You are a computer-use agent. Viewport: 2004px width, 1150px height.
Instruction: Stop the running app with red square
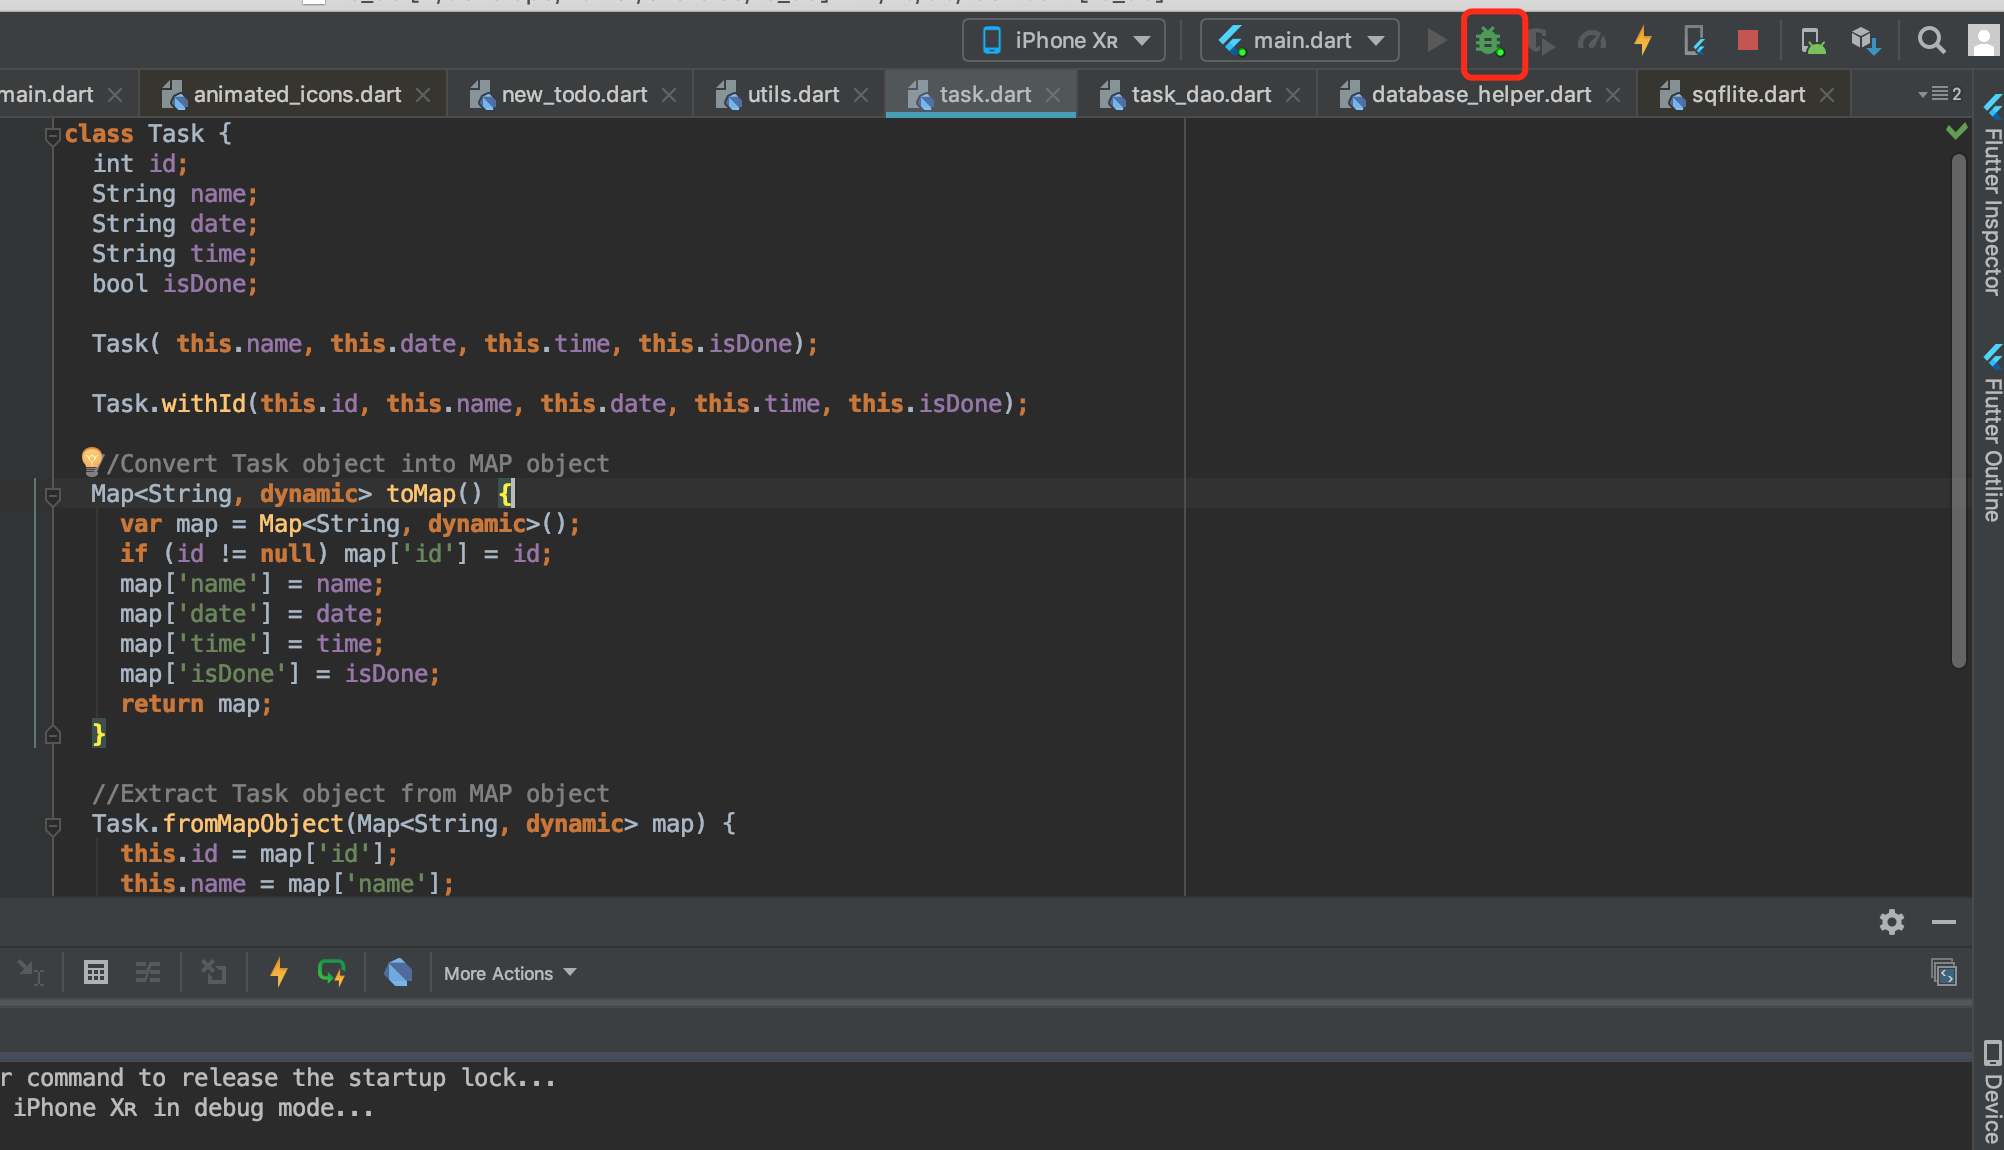click(1747, 41)
